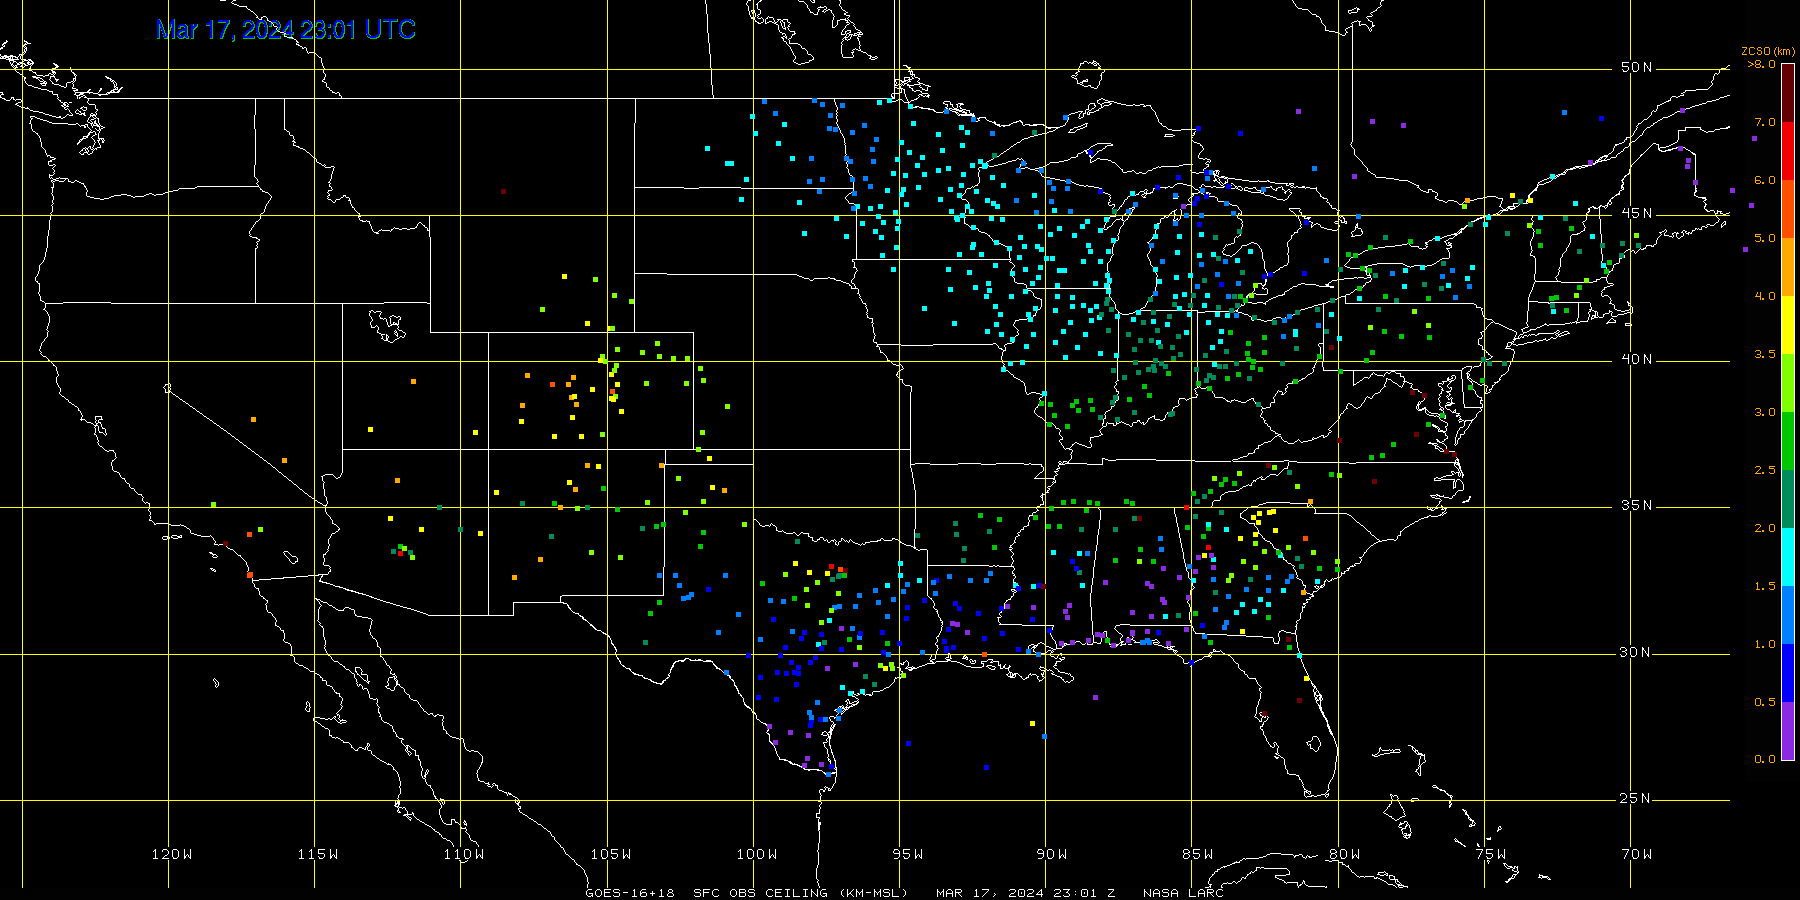Click the 7.0 color bar value
The image size is (1800, 900).
[x=1765, y=122]
